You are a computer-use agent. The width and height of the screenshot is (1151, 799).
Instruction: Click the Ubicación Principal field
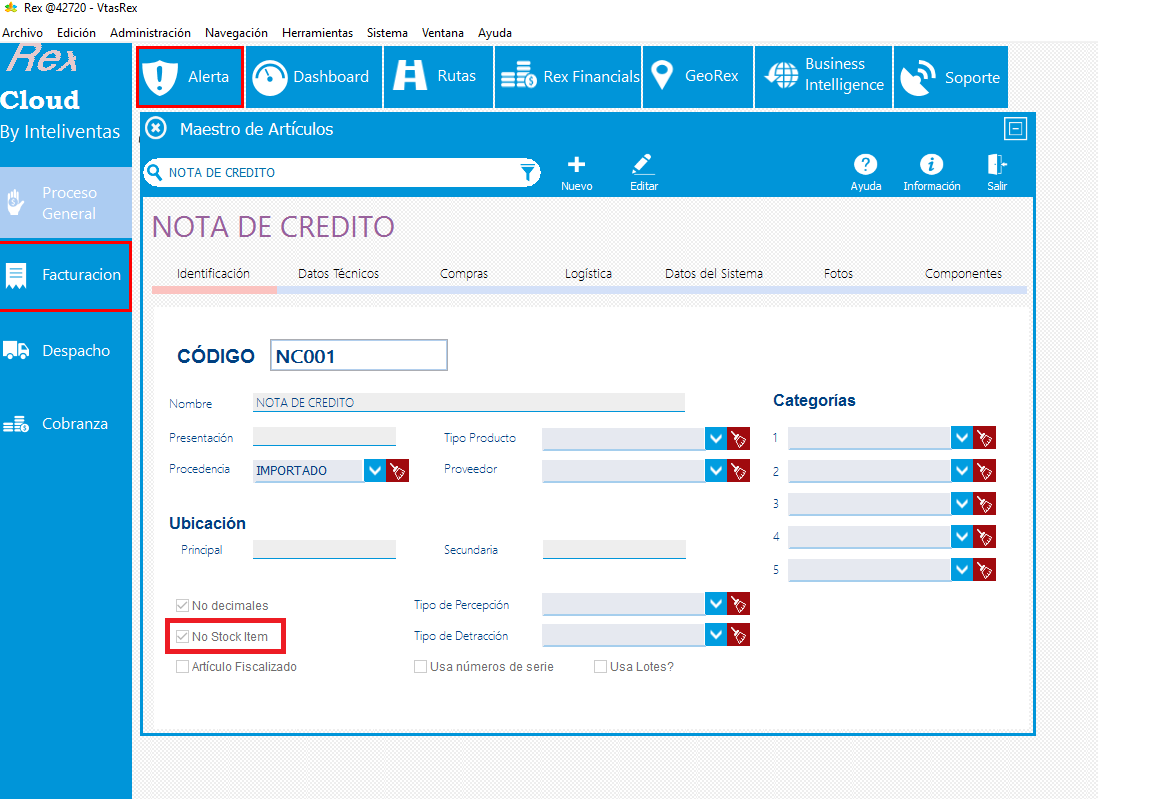[324, 549]
